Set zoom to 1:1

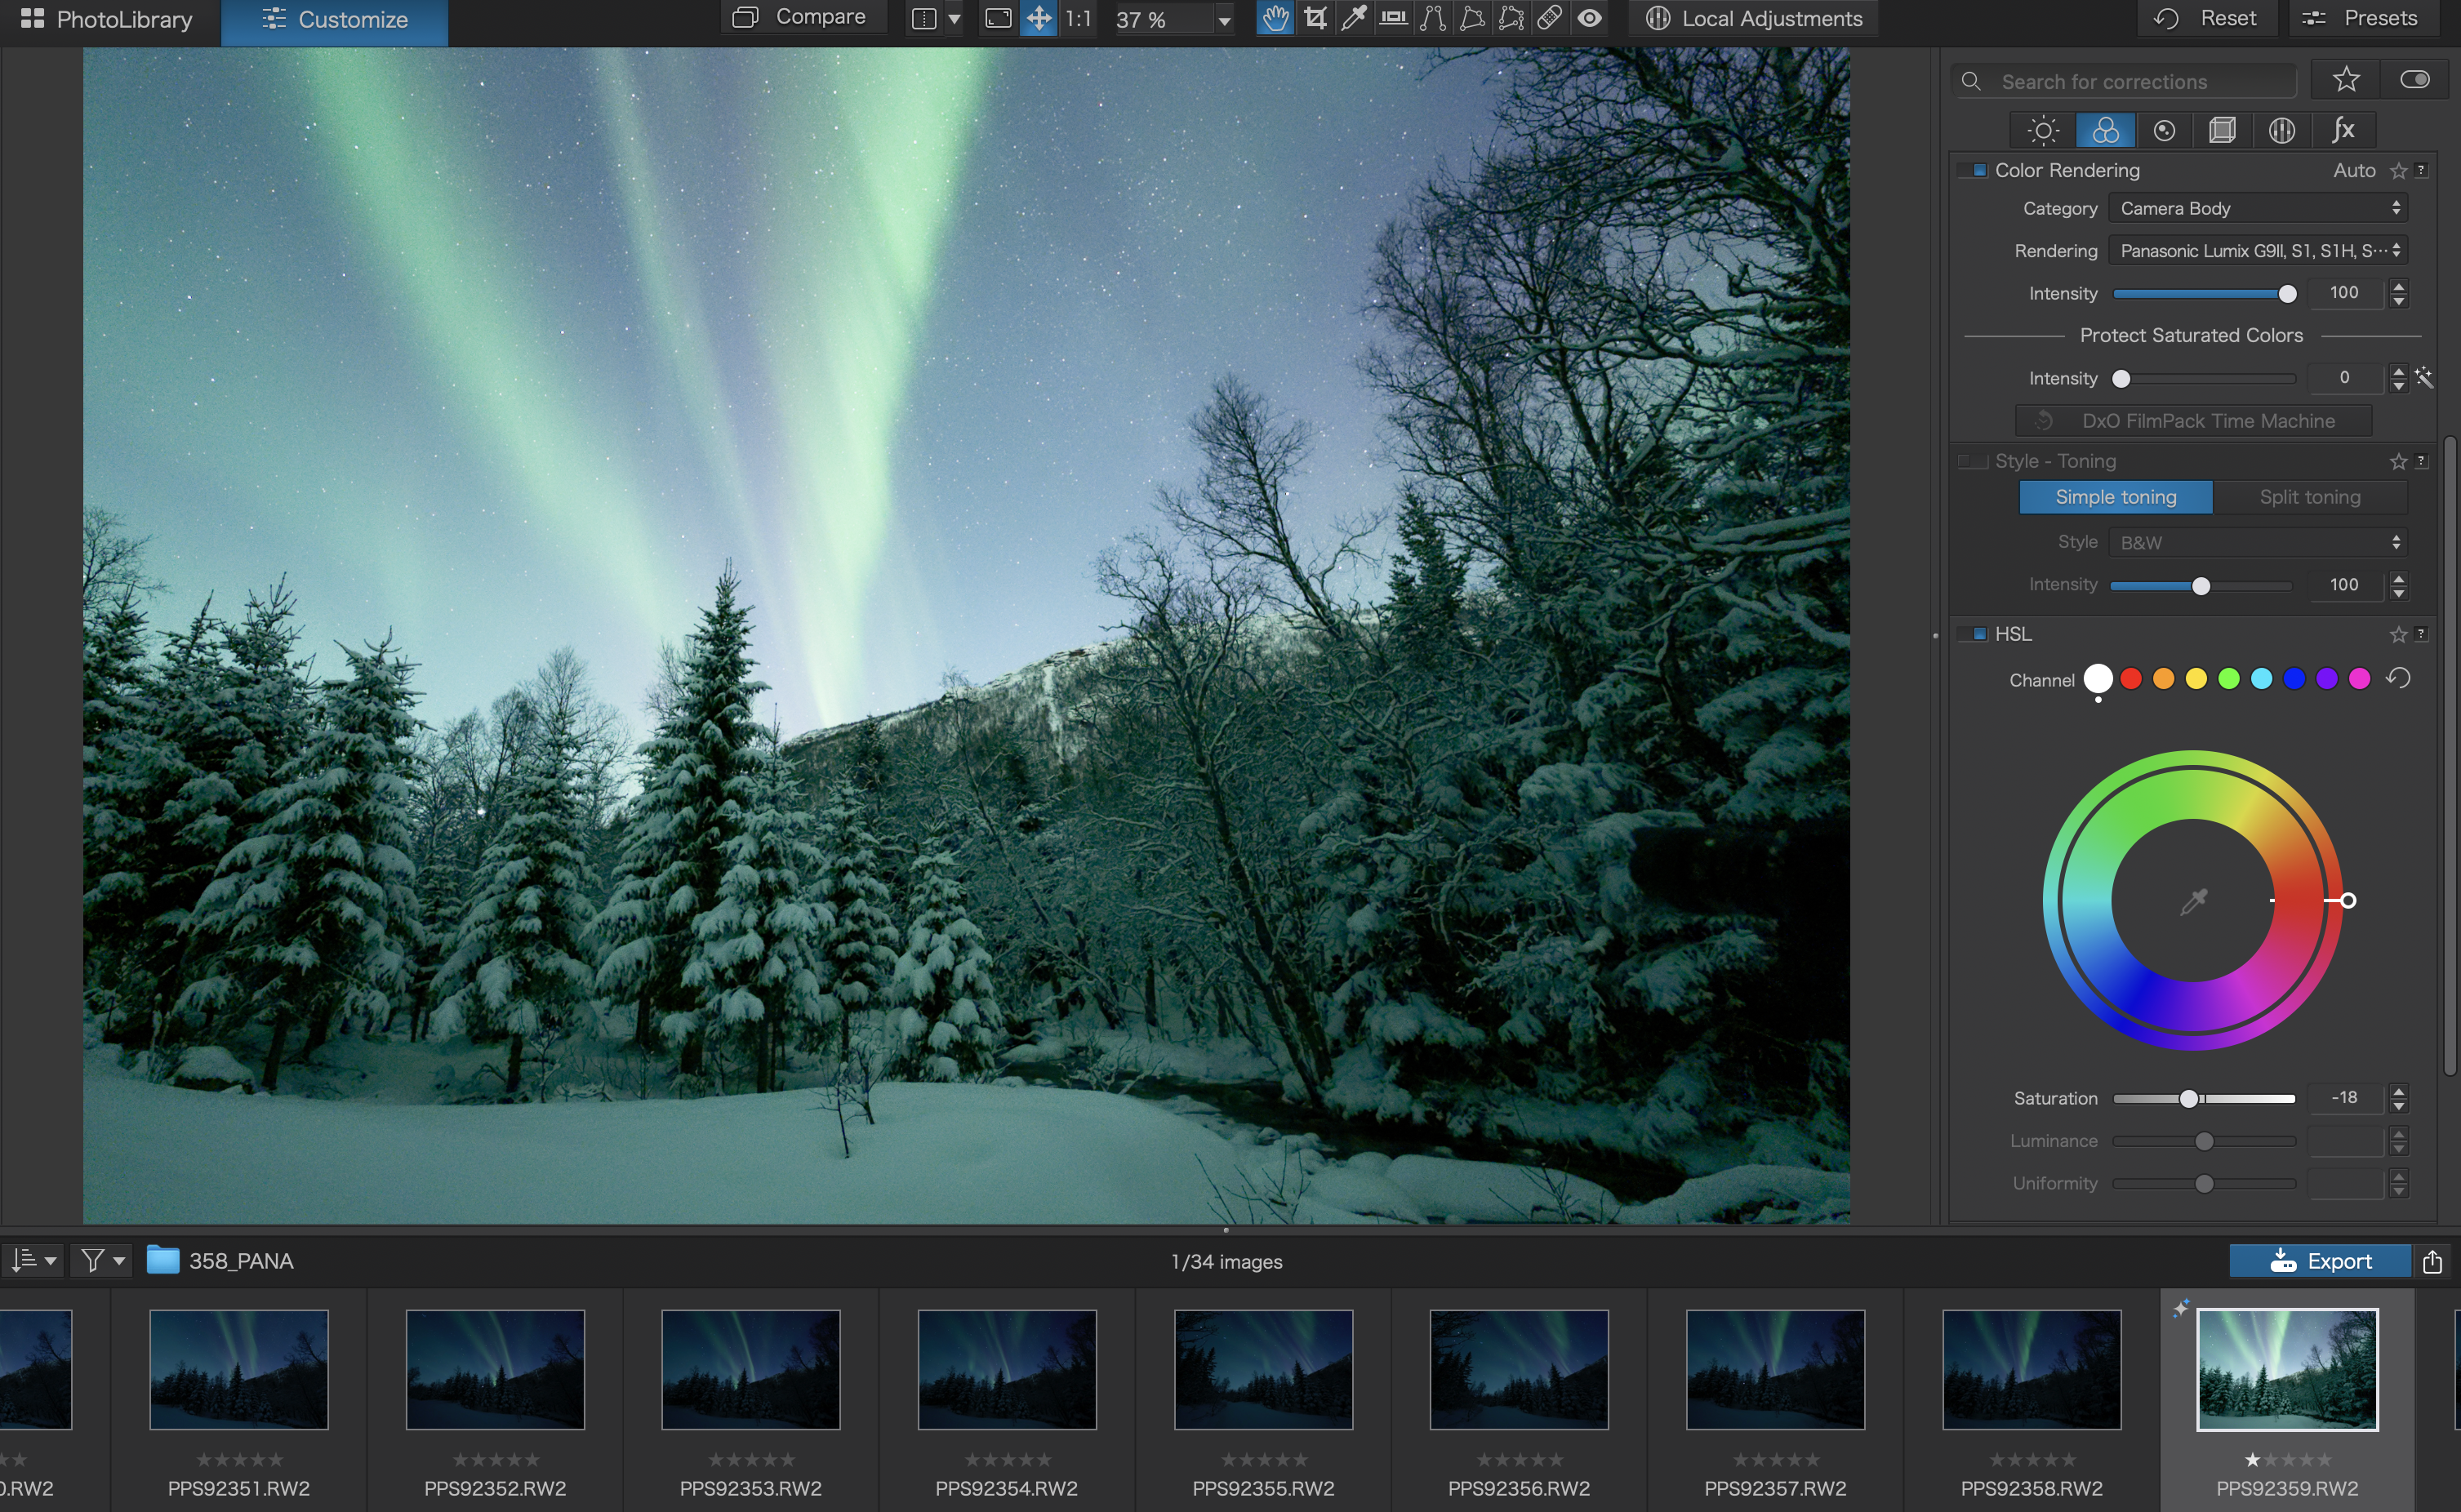point(1078,18)
